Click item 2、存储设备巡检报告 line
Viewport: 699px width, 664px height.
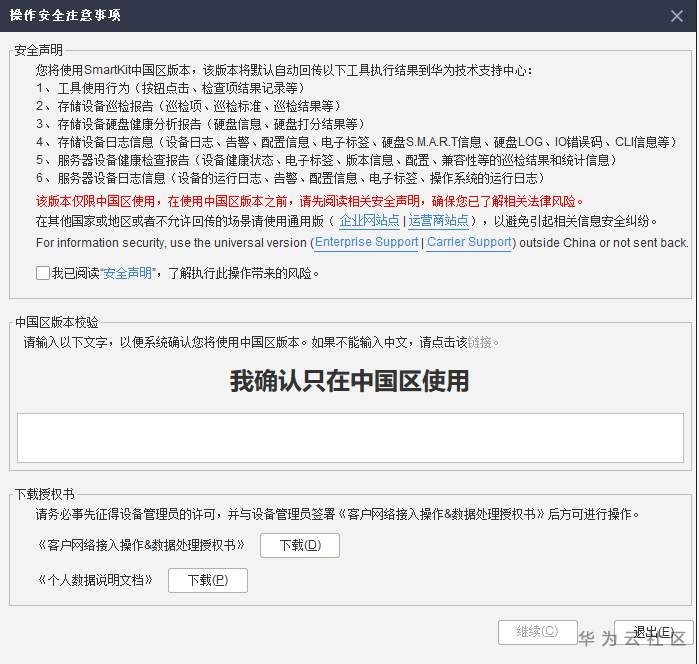188,106
